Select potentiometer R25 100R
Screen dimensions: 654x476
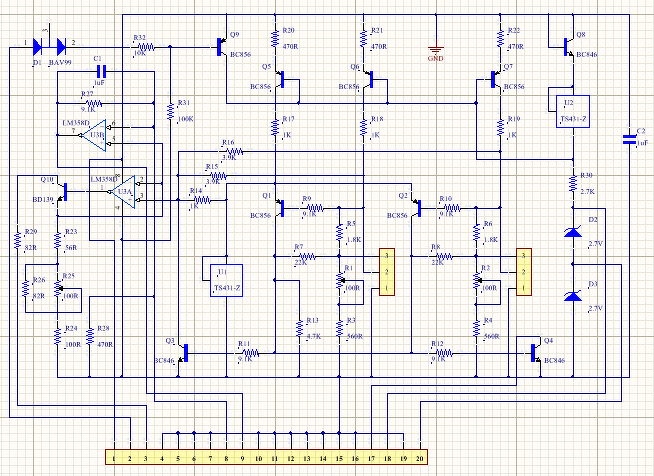[60, 288]
